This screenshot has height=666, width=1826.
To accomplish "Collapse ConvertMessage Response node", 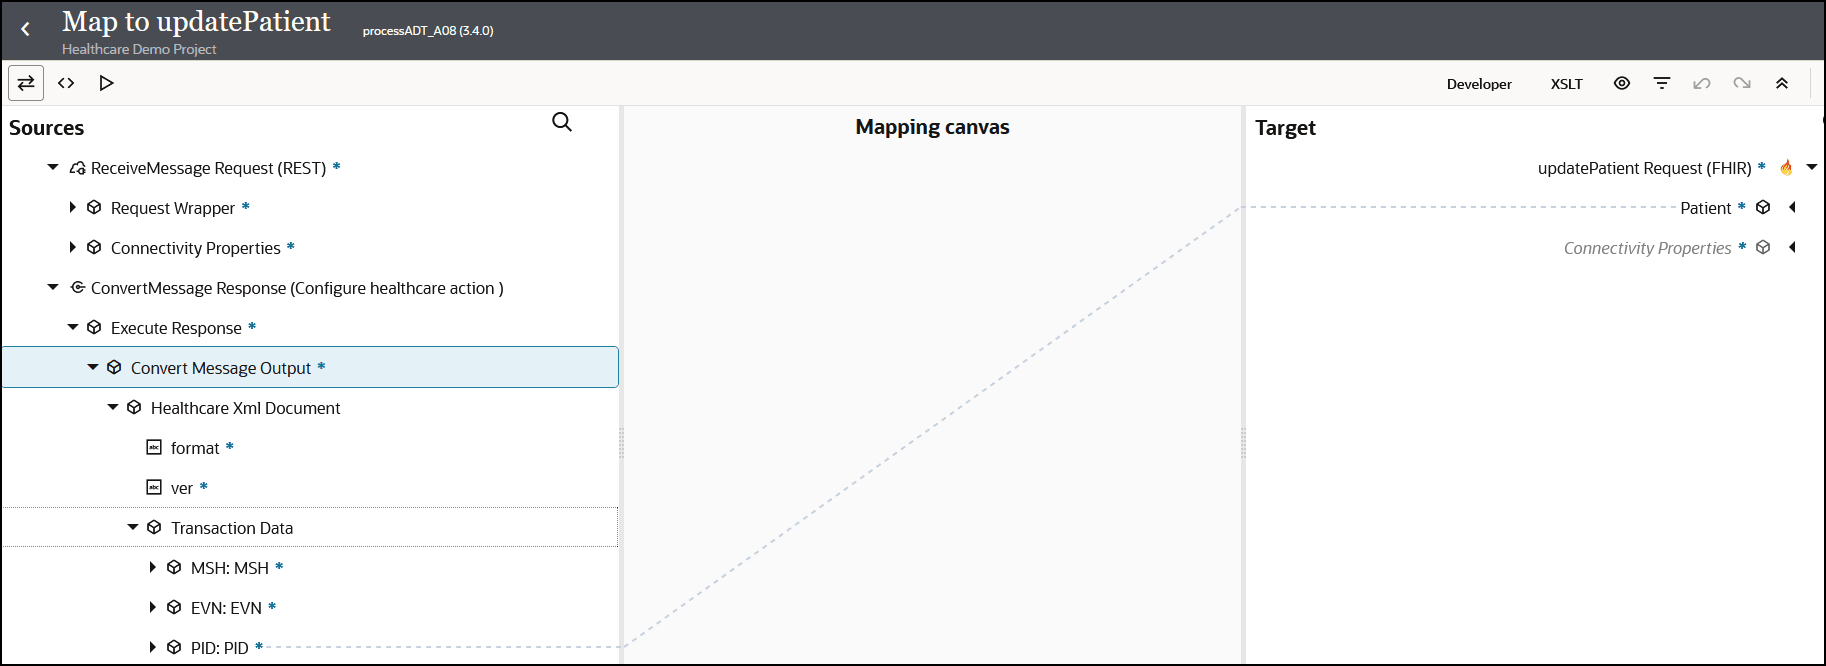I will point(53,287).
